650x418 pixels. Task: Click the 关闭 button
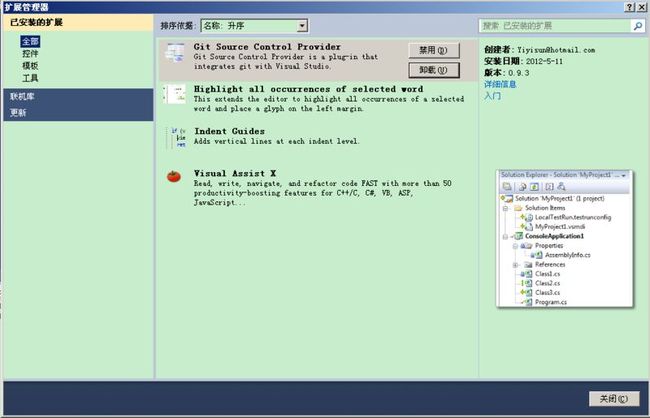click(x=614, y=399)
